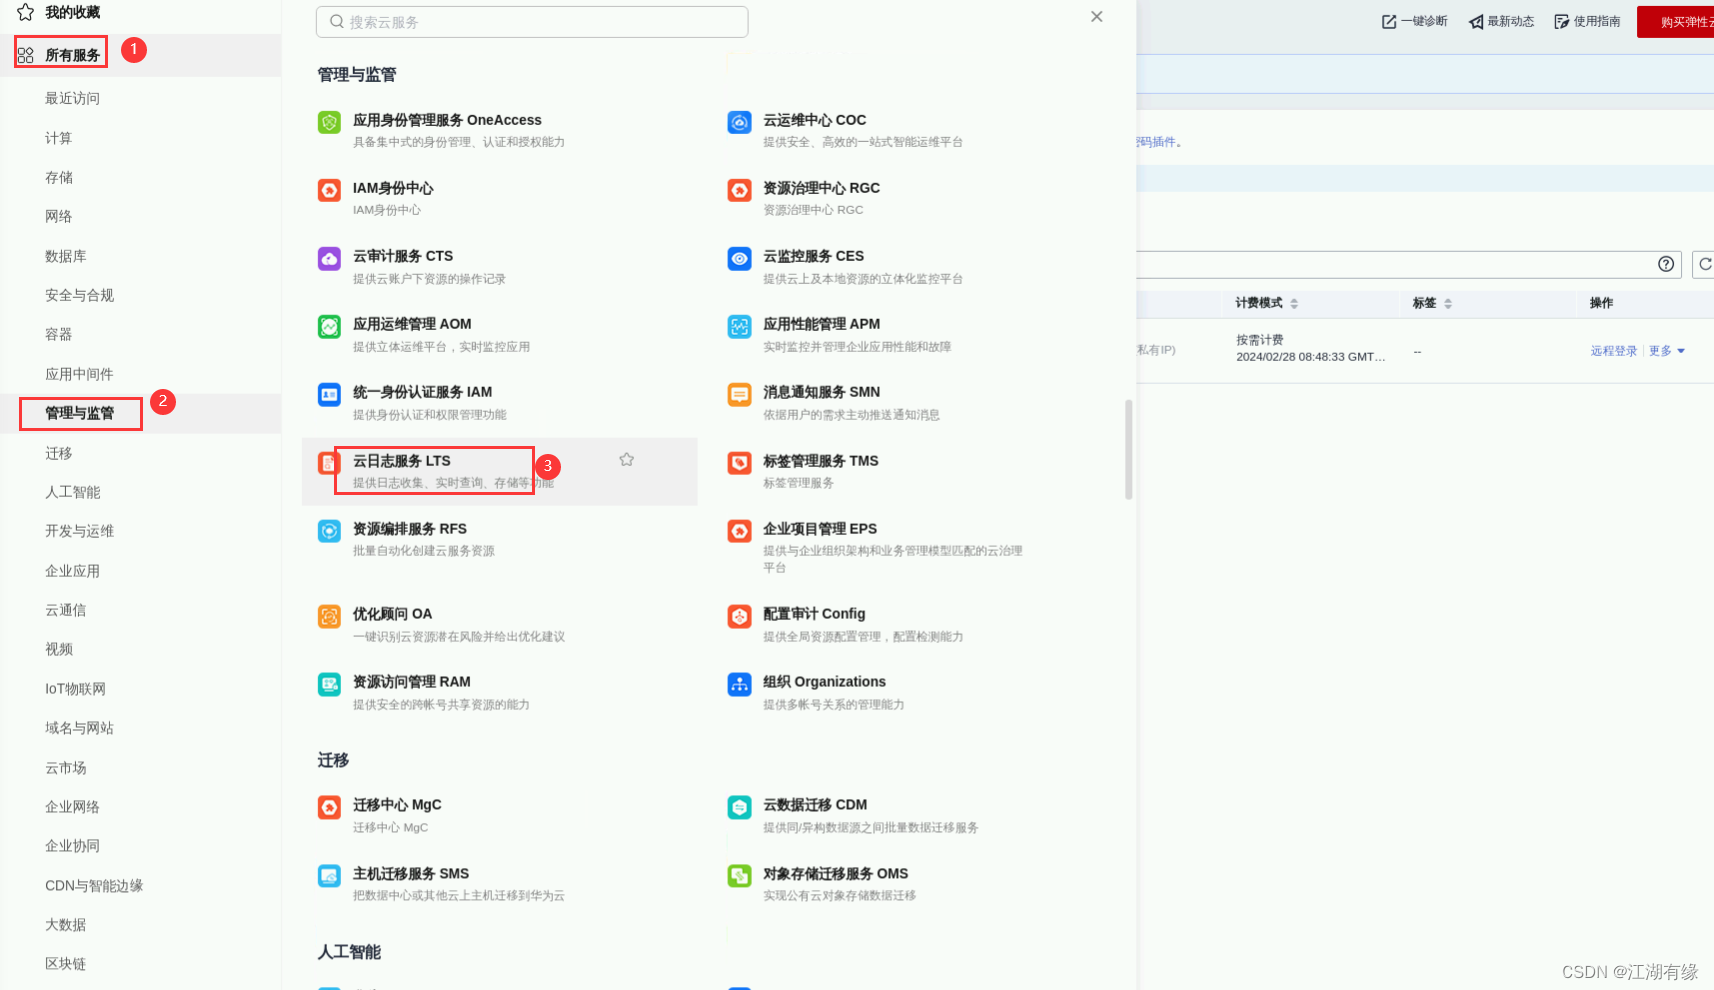Screen dimensions: 1714x990
Task: Click the 组织 Organizations icon
Action: tap(739, 684)
